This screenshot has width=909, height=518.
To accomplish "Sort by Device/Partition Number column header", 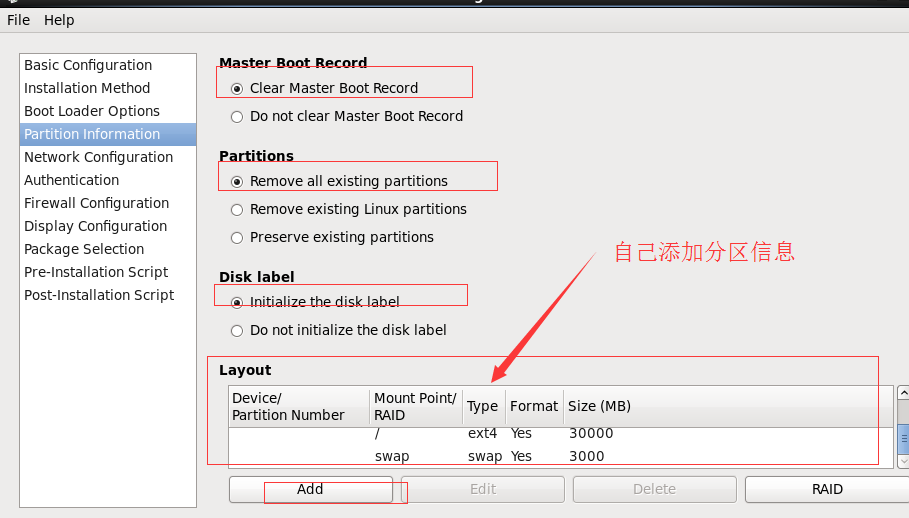I will pos(299,407).
